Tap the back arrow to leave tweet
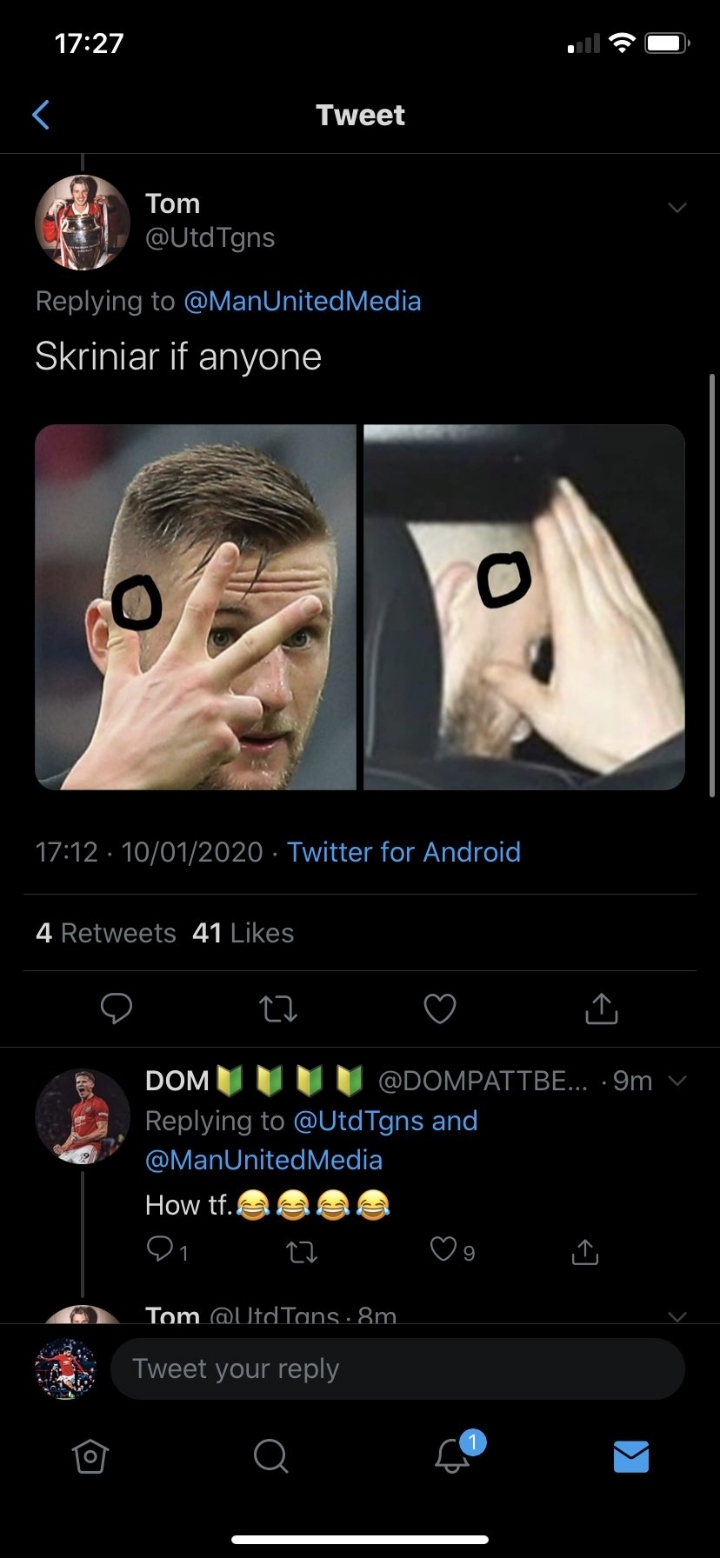 [41, 116]
